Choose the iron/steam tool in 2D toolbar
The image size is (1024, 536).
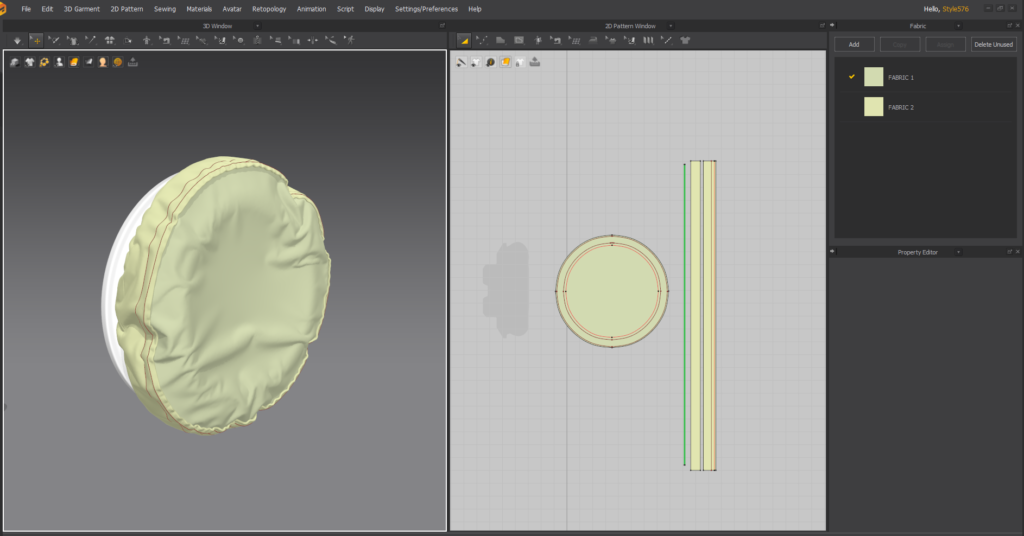[593, 40]
